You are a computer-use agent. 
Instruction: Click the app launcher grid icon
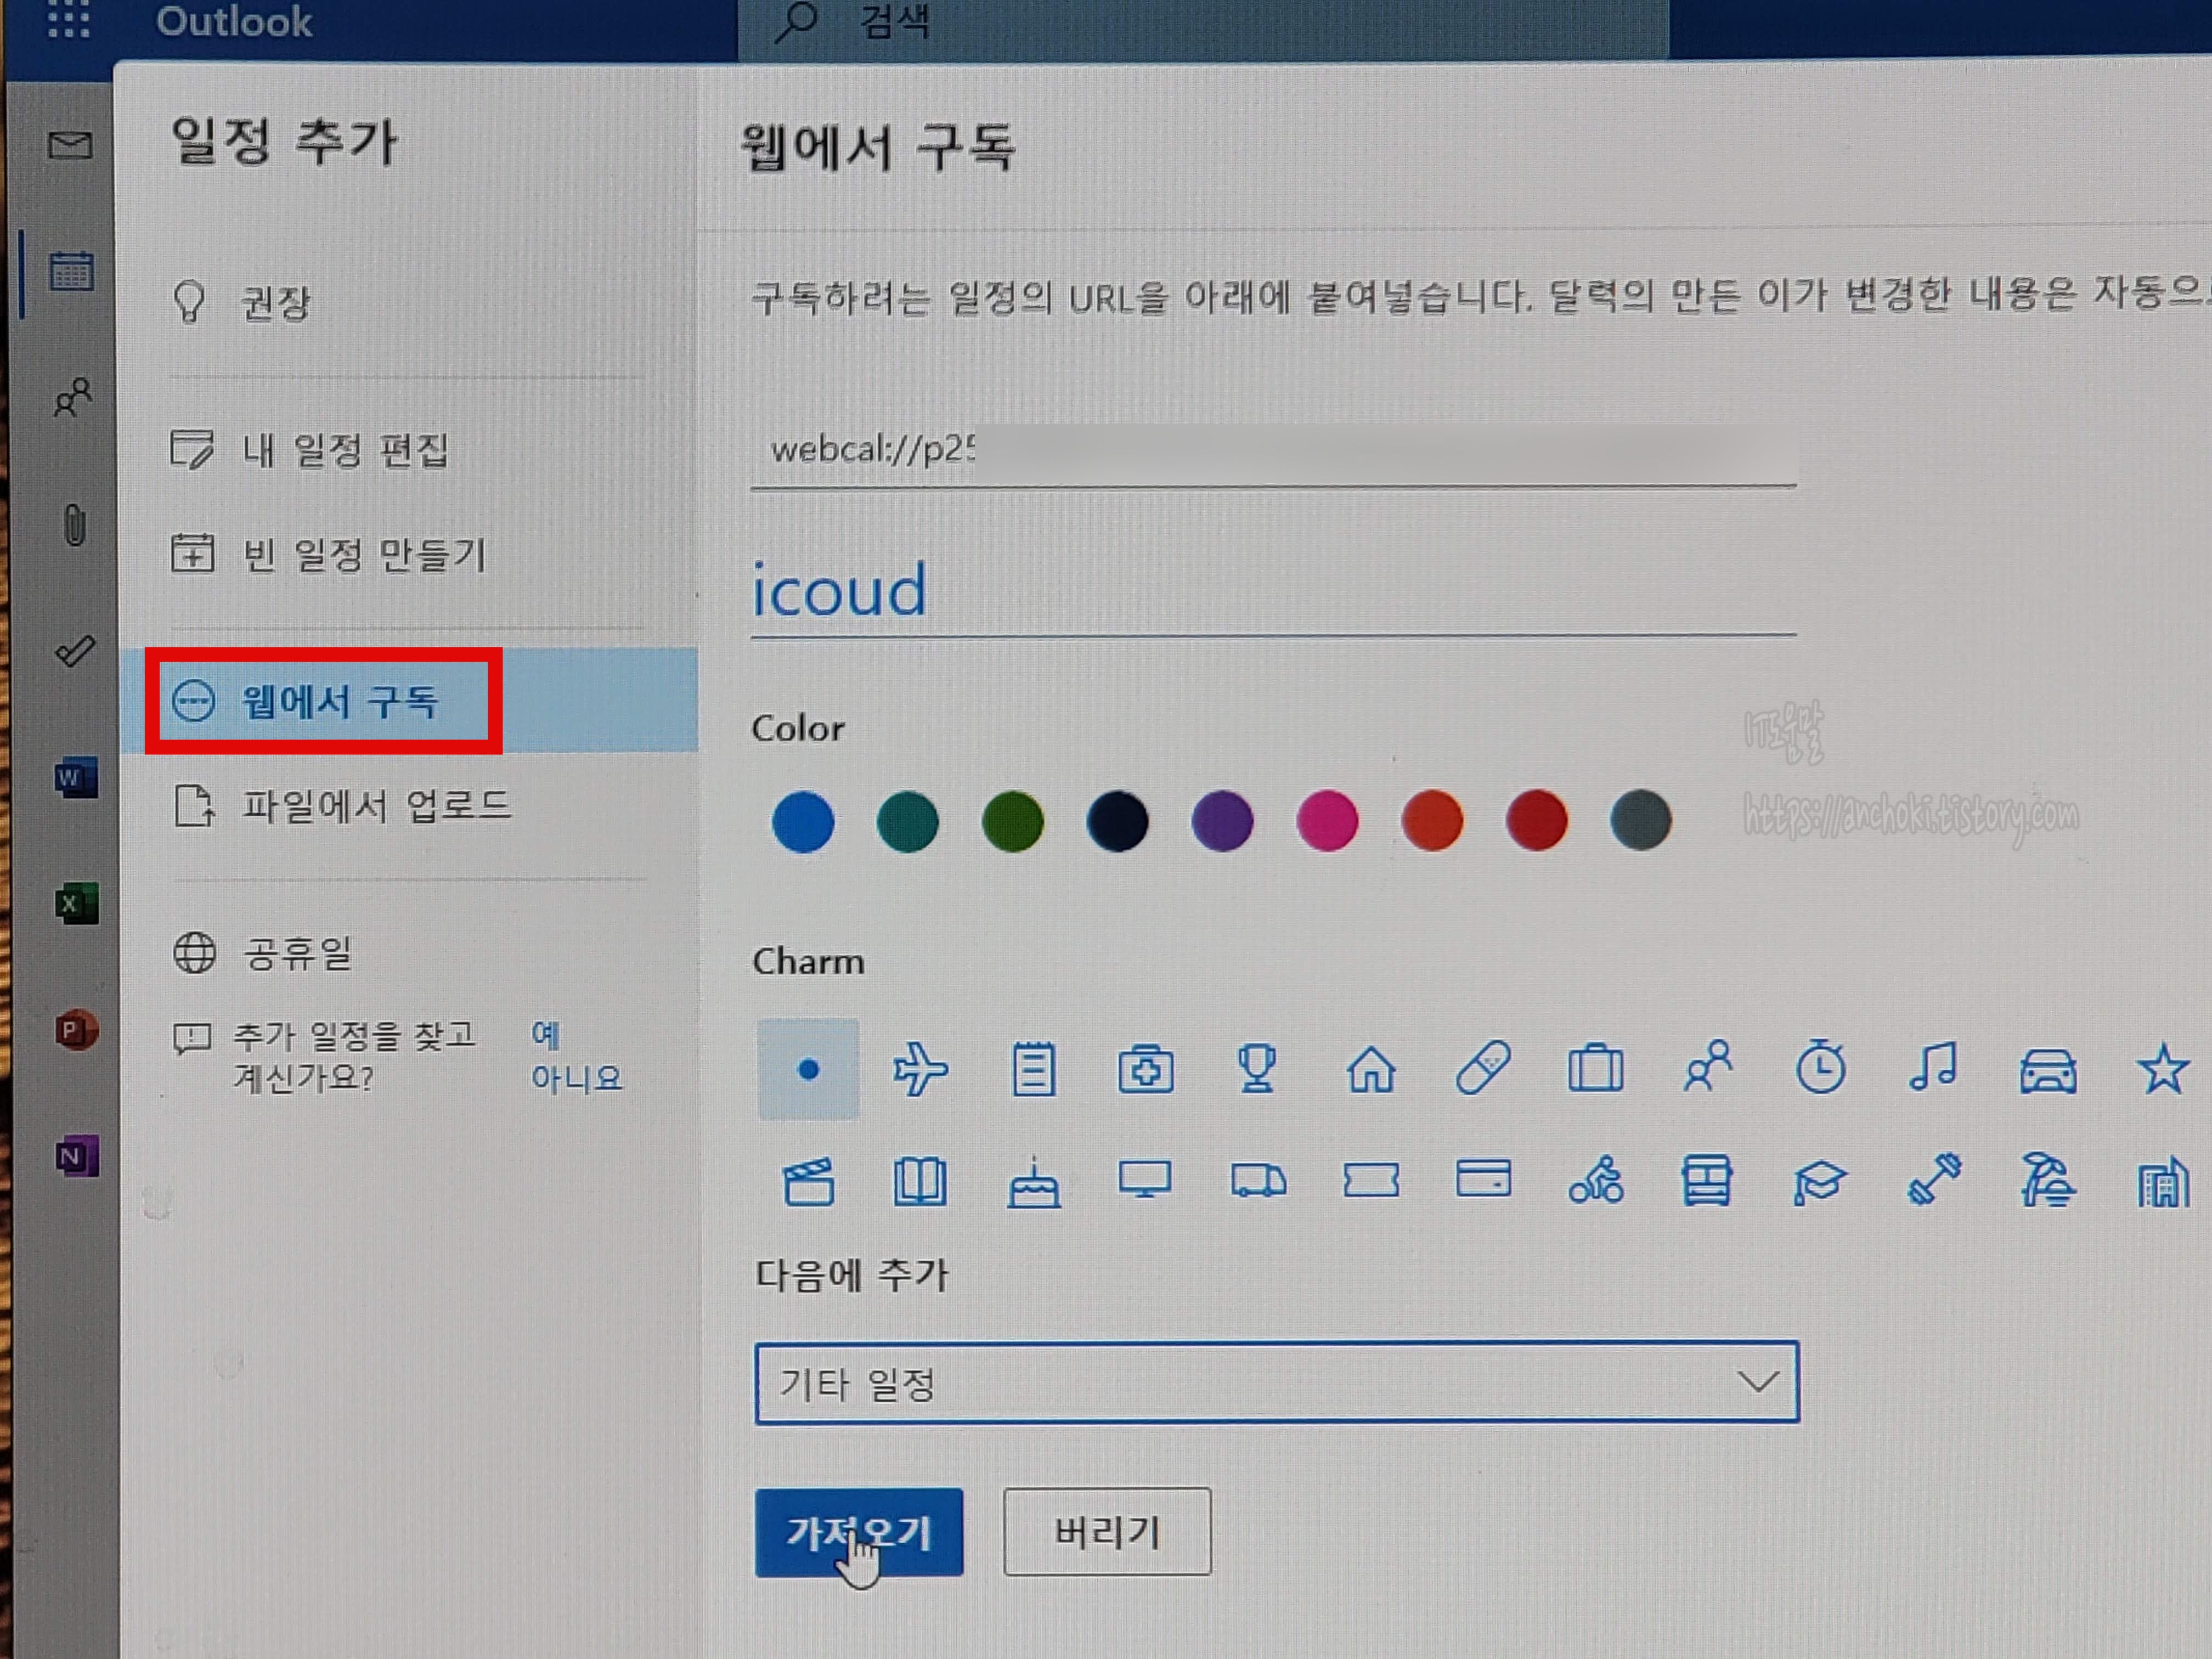[69, 20]
